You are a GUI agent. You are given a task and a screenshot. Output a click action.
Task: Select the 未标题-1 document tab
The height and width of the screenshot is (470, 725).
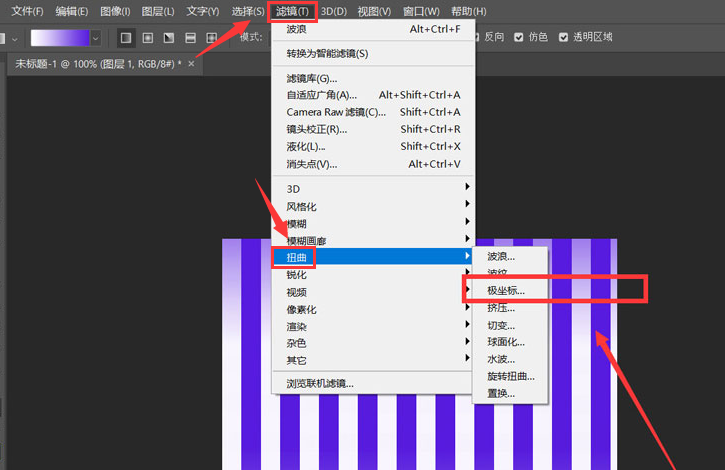(x=98, y=64)
